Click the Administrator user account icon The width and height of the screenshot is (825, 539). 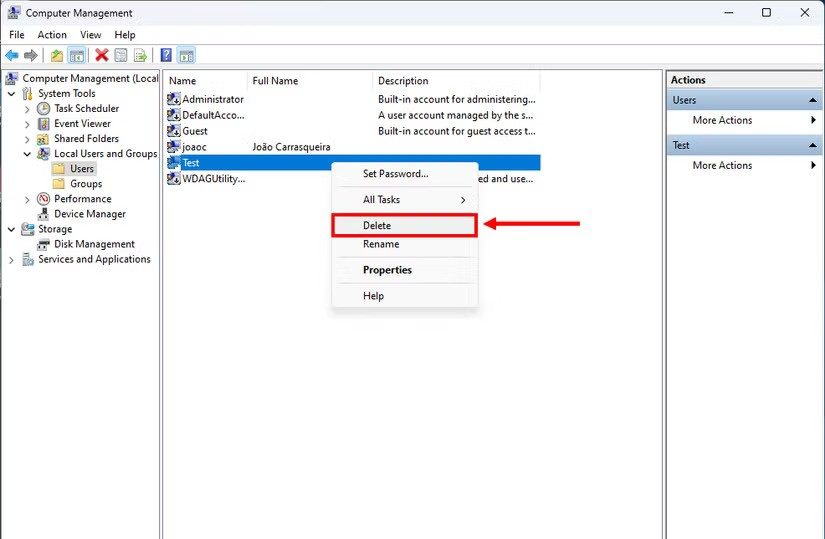(x=174, y=99)
